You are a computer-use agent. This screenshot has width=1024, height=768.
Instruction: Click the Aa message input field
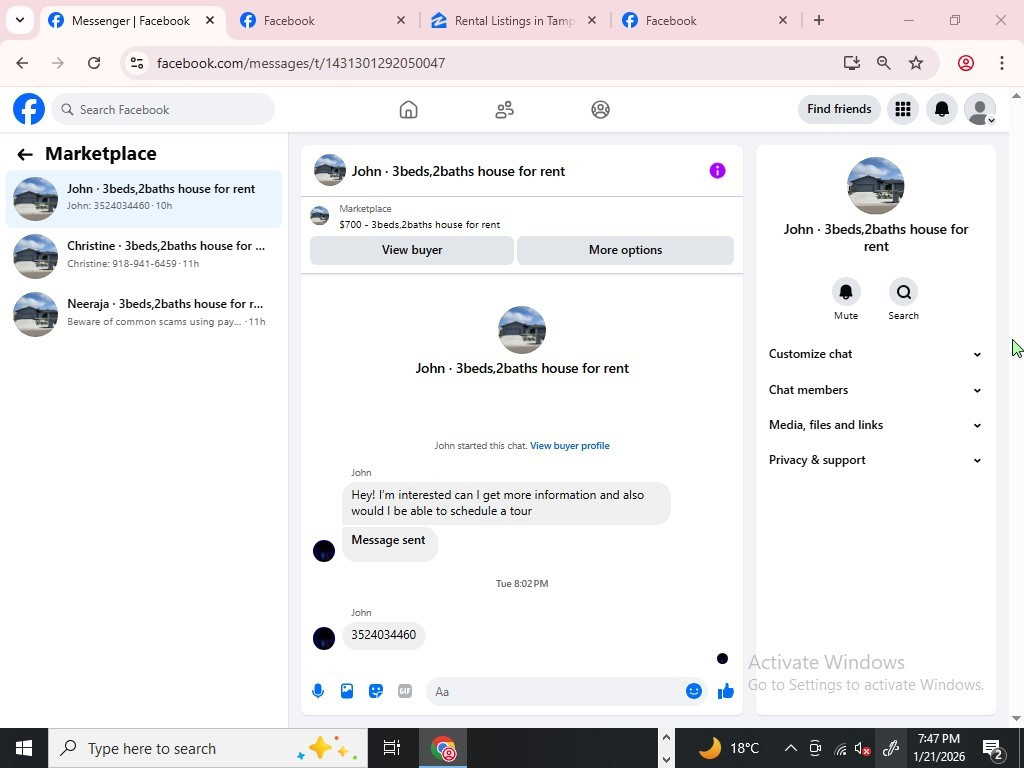click(555, 692)
